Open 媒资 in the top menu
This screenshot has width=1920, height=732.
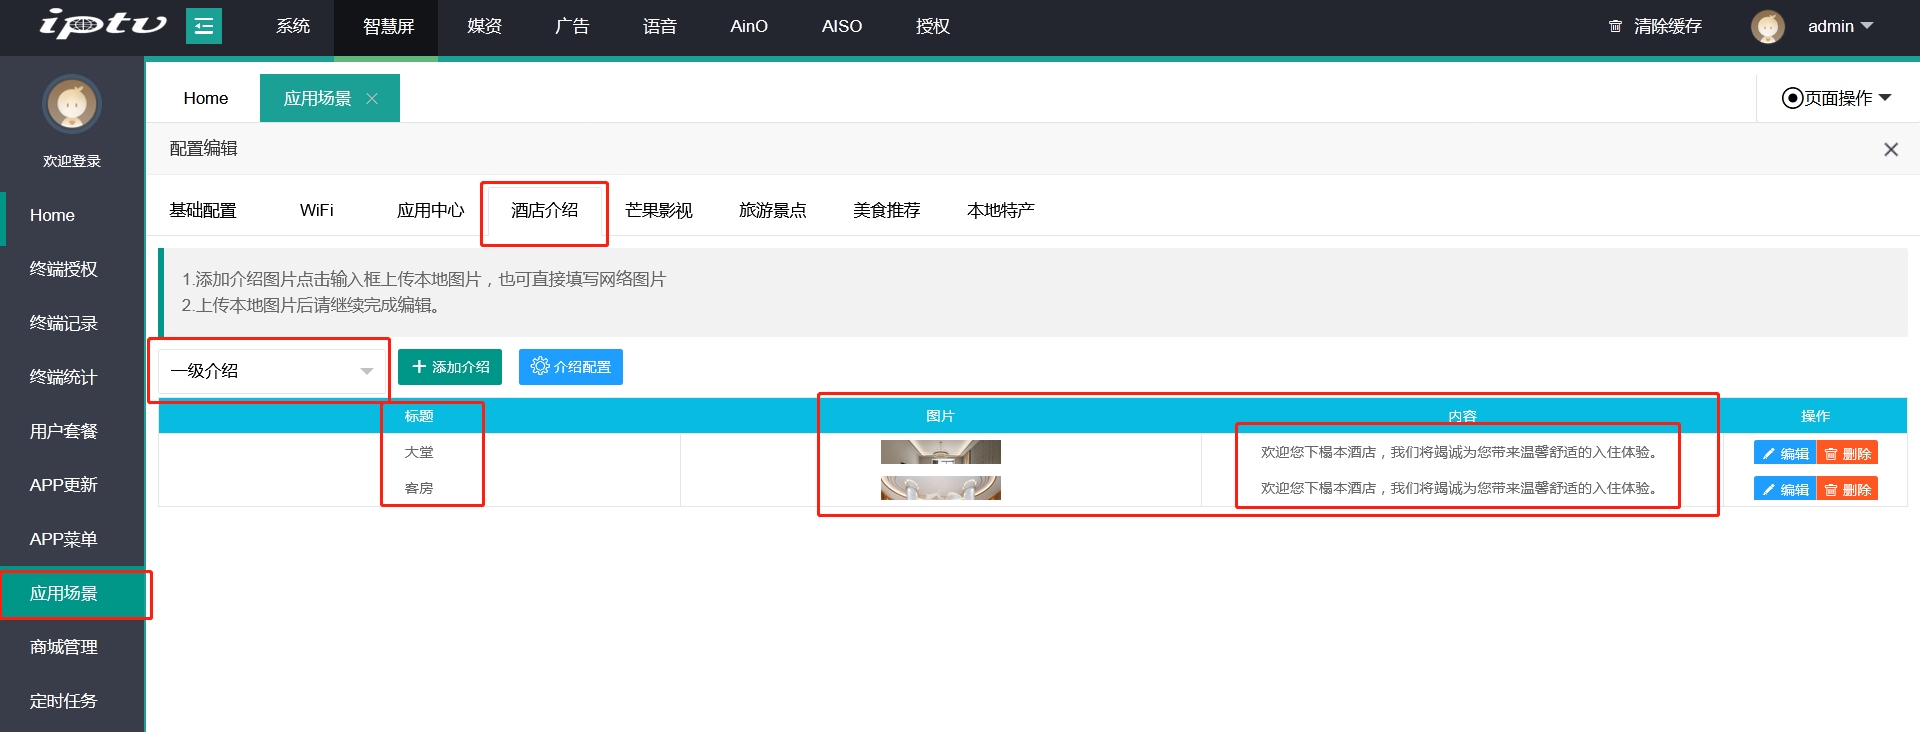point(484,26)
